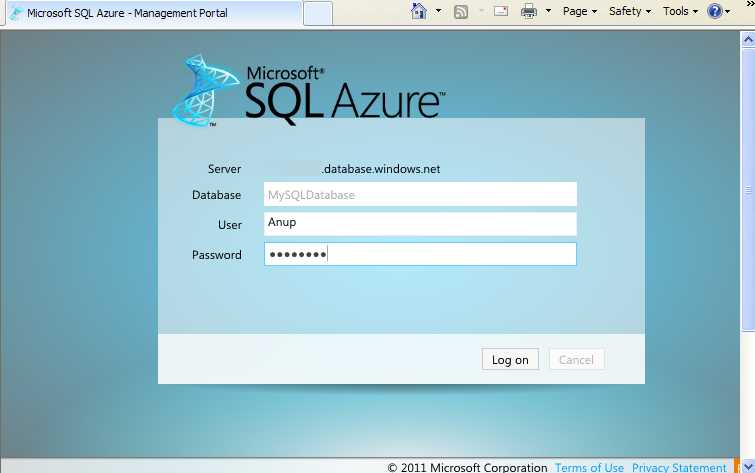Open the Print options dropdown arrow
Image resolution: width=755 pixels, height=473 pixels.
tap(547, 11)
